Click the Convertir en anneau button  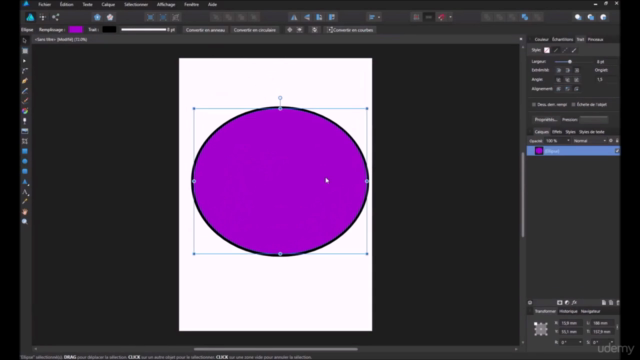[x=205, y=30]
